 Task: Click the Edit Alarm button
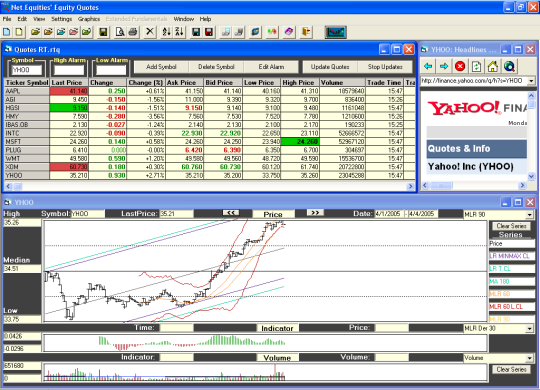[271, 67]
